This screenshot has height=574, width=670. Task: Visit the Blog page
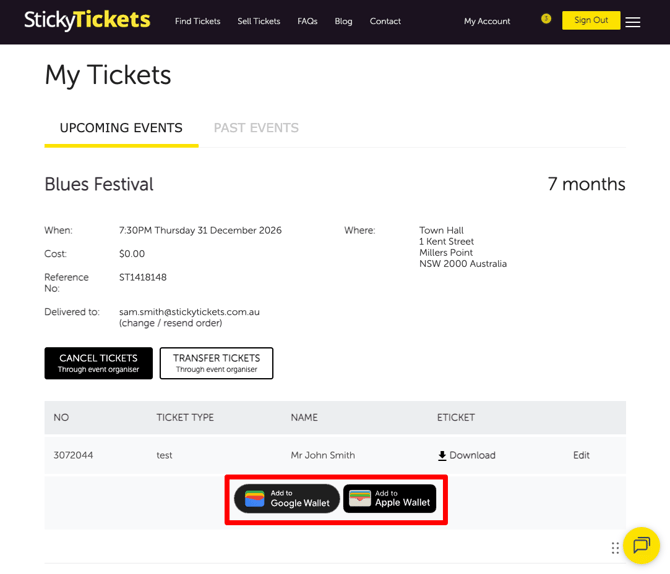343,21
